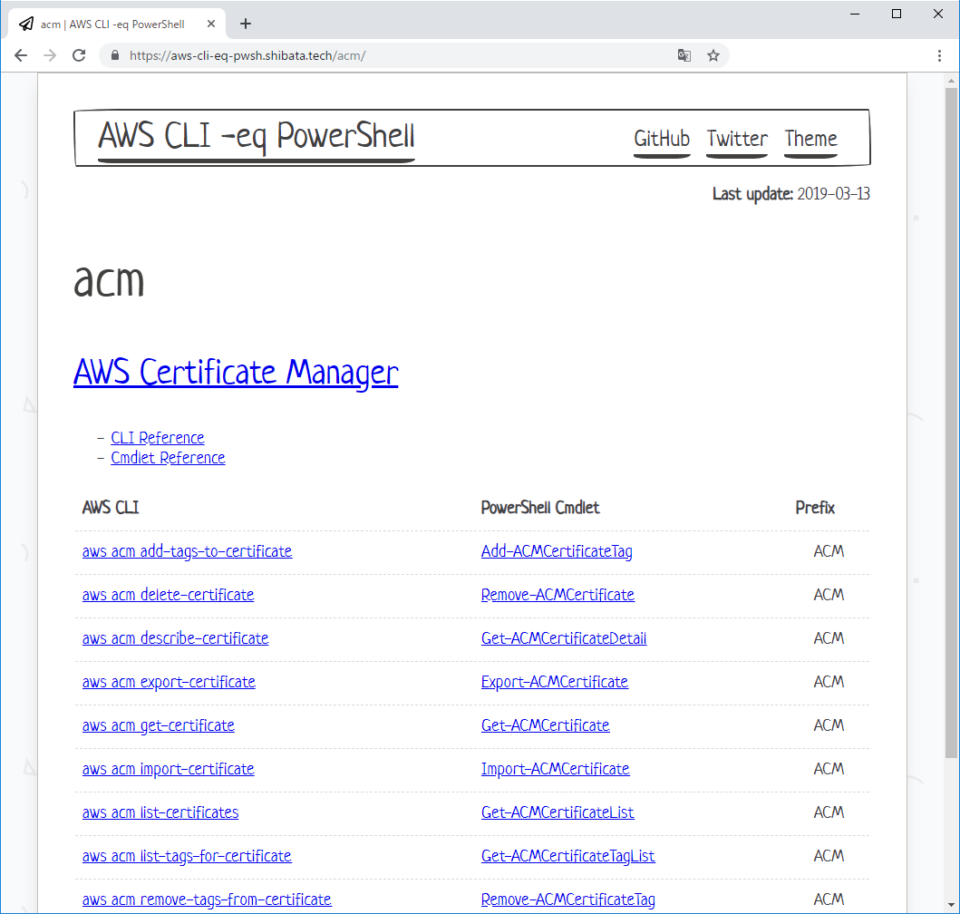The image size is (960, 914).
Task: Open a new browser tab with the plus button
Action: pyautogui.click(x=245, y=23)
